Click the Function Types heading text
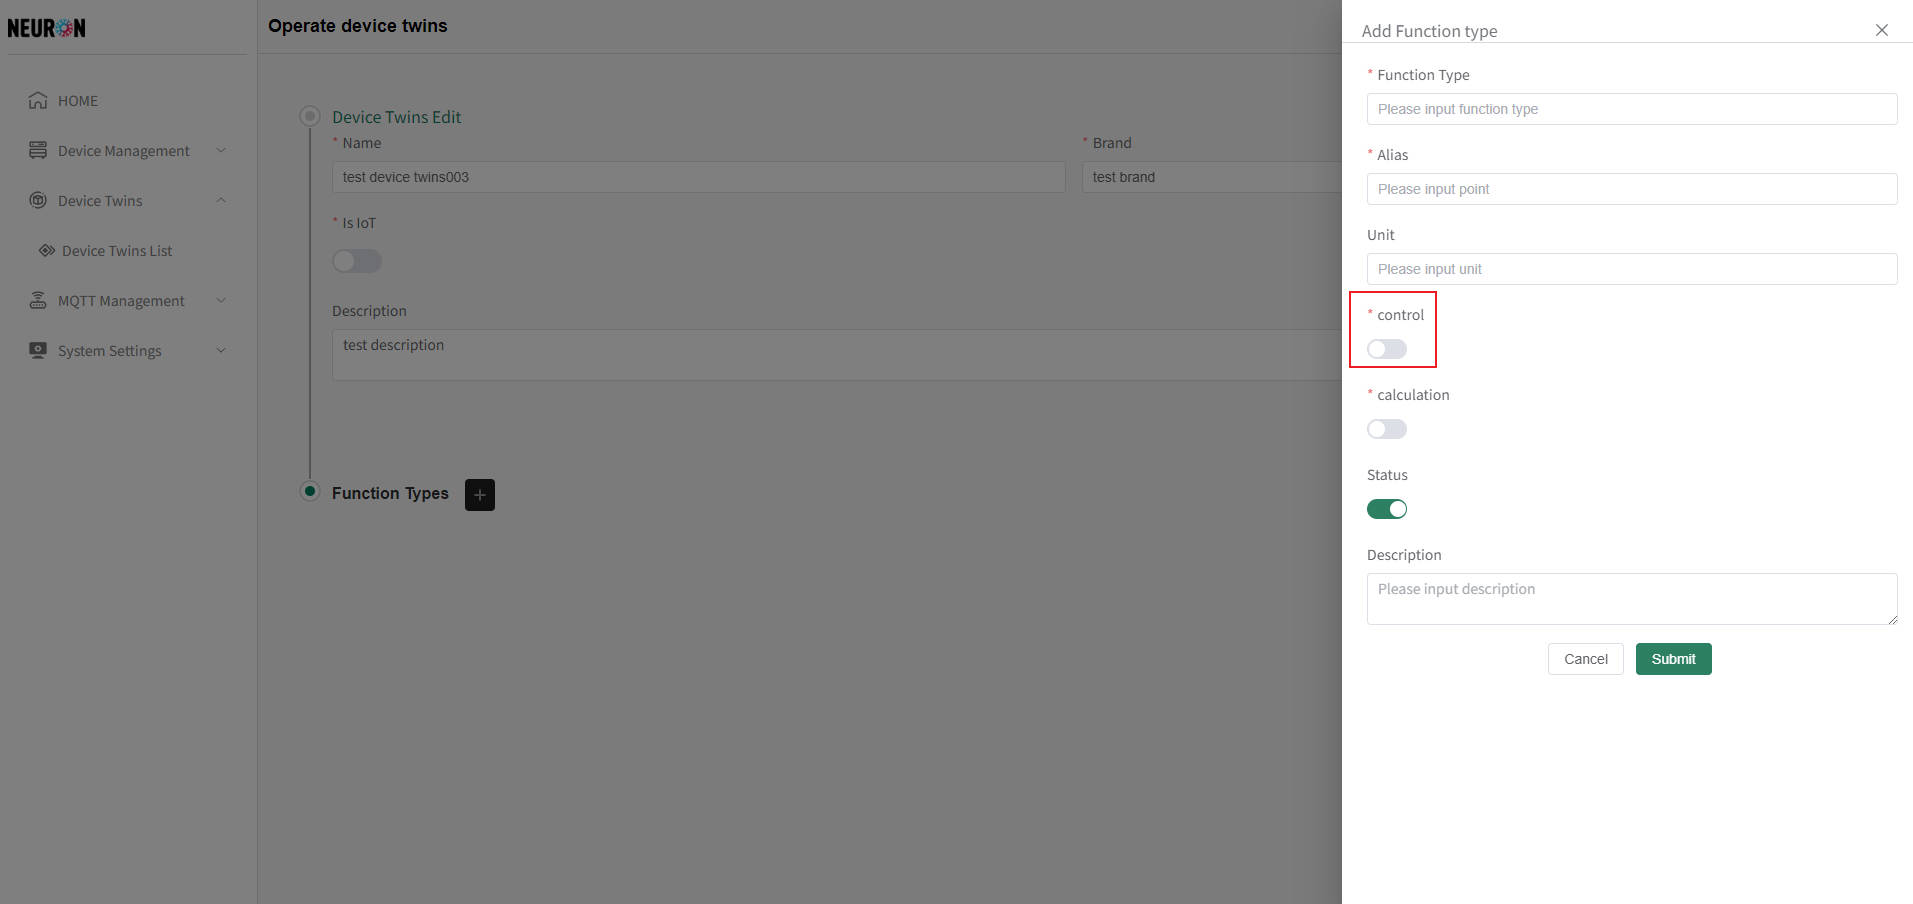Image resolution: width=1913 pixels, height=904 pixels. point(390,493)
